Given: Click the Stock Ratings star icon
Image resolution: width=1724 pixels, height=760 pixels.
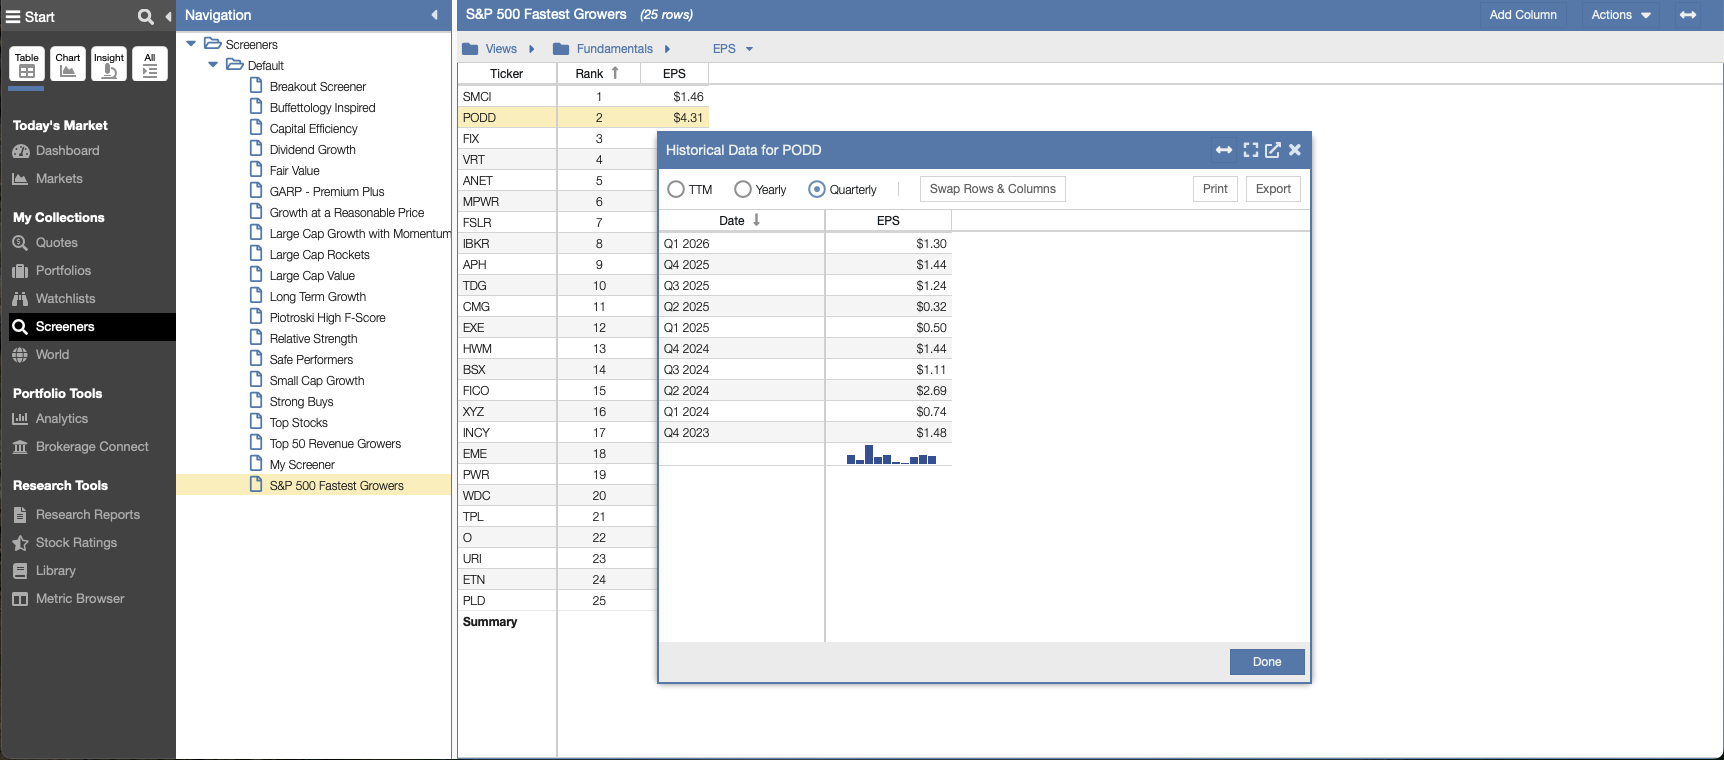Looking at the screenshot, I should (20, 543).
